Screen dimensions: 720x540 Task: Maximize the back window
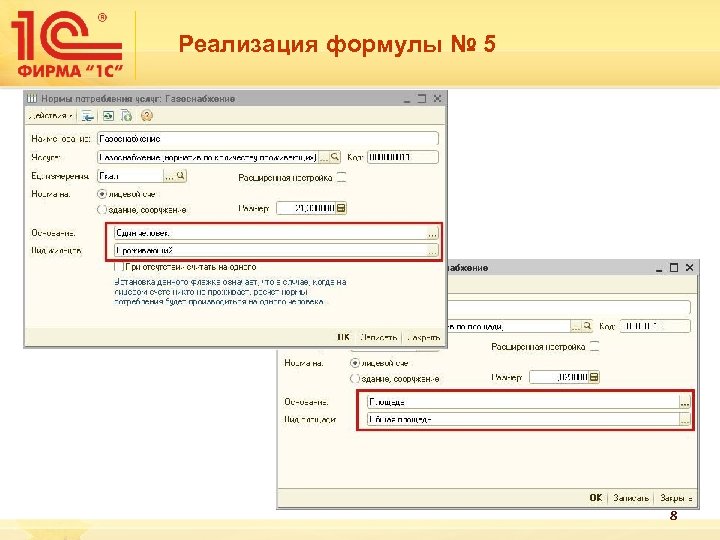[x=674, y=268]
